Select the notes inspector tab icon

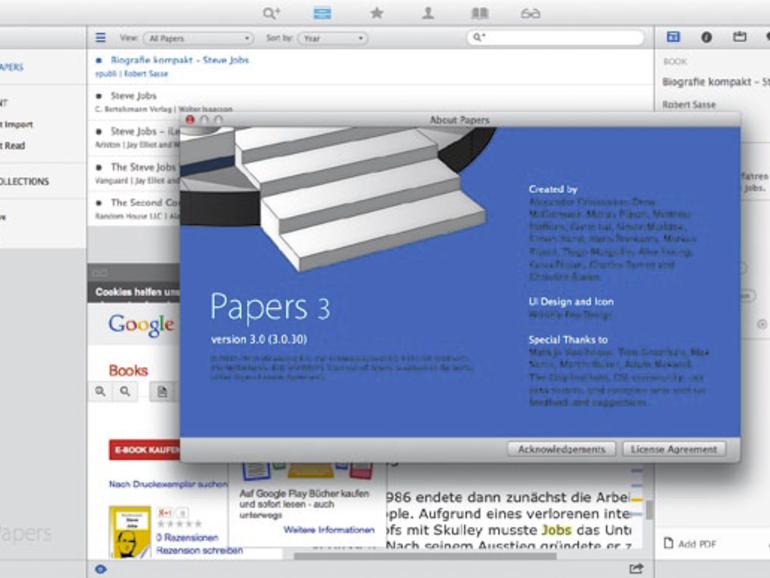(x=740, y=37)
